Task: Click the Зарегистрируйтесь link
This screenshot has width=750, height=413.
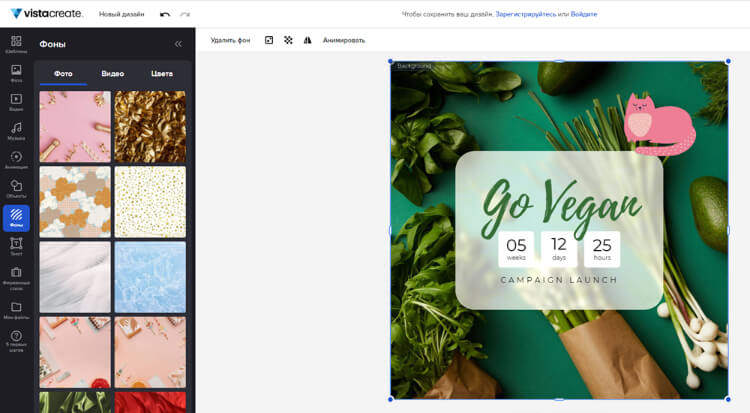Action: point(525,14)
